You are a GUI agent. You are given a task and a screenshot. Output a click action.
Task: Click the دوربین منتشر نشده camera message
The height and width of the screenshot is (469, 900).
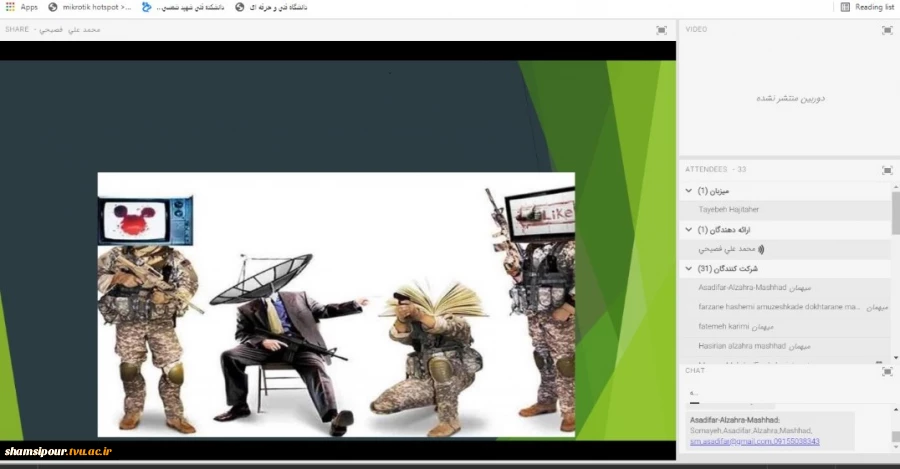coord(790,98)
